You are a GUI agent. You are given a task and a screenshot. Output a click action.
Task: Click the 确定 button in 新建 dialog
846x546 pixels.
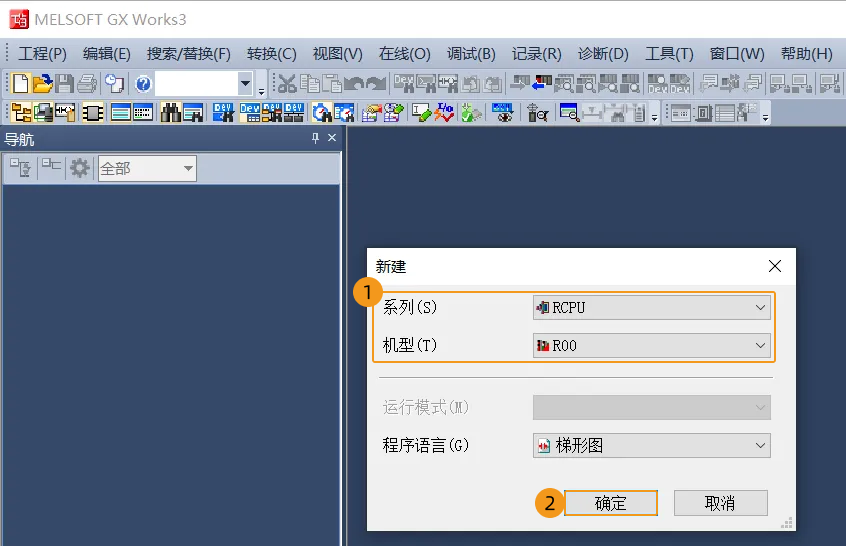coord(611,503)
